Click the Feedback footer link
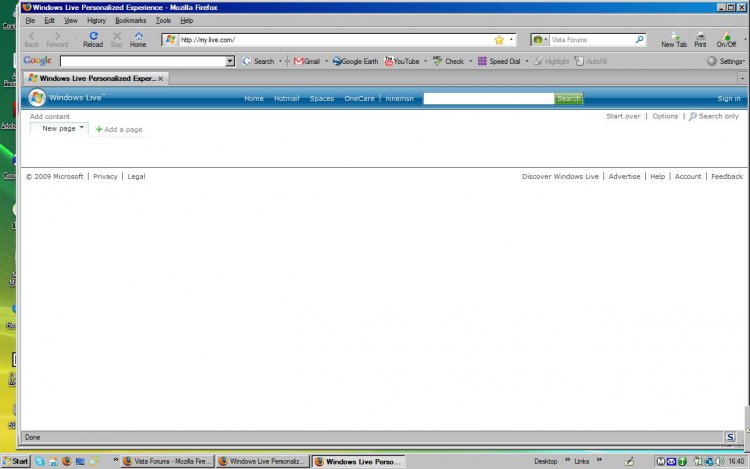The image size is (750, 469). coord(727,176)
